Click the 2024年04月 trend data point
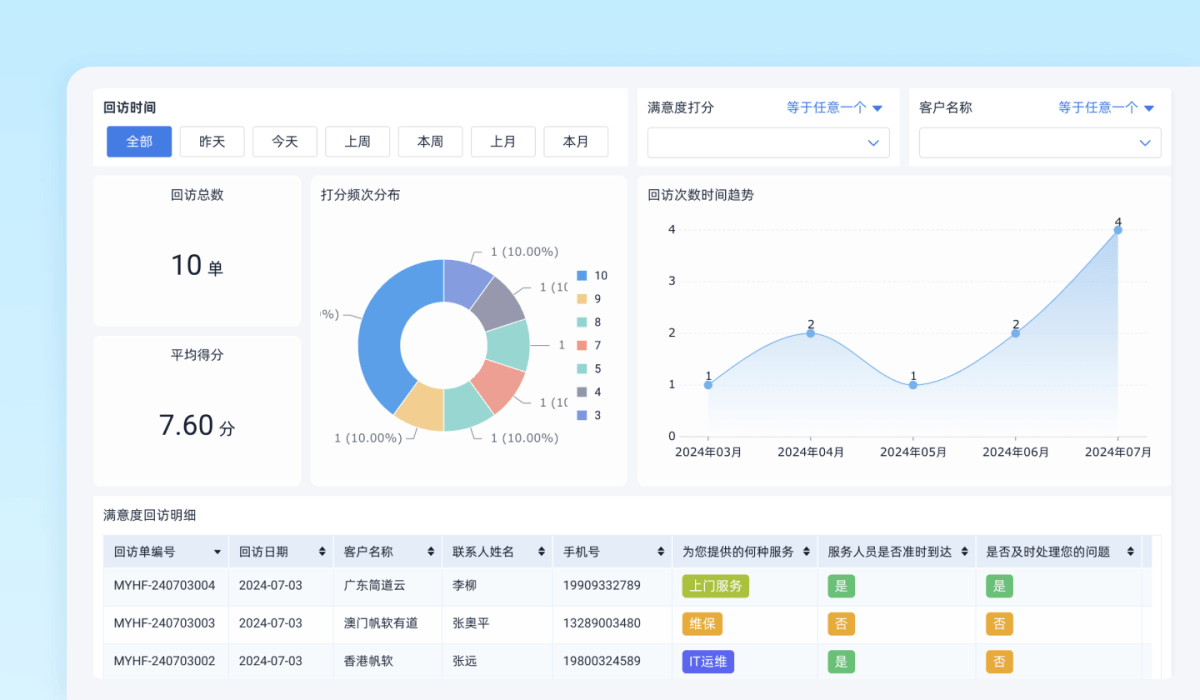The width and height of the screenshot is (1200, 700). (x=811, y=333)
